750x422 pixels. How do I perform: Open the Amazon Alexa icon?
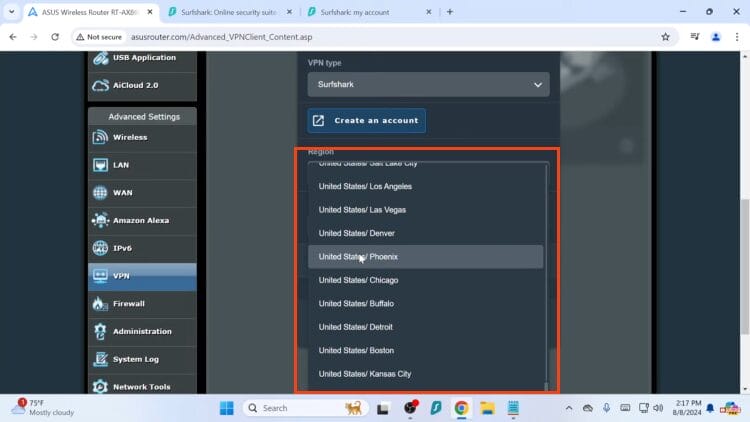click(100, 221)
